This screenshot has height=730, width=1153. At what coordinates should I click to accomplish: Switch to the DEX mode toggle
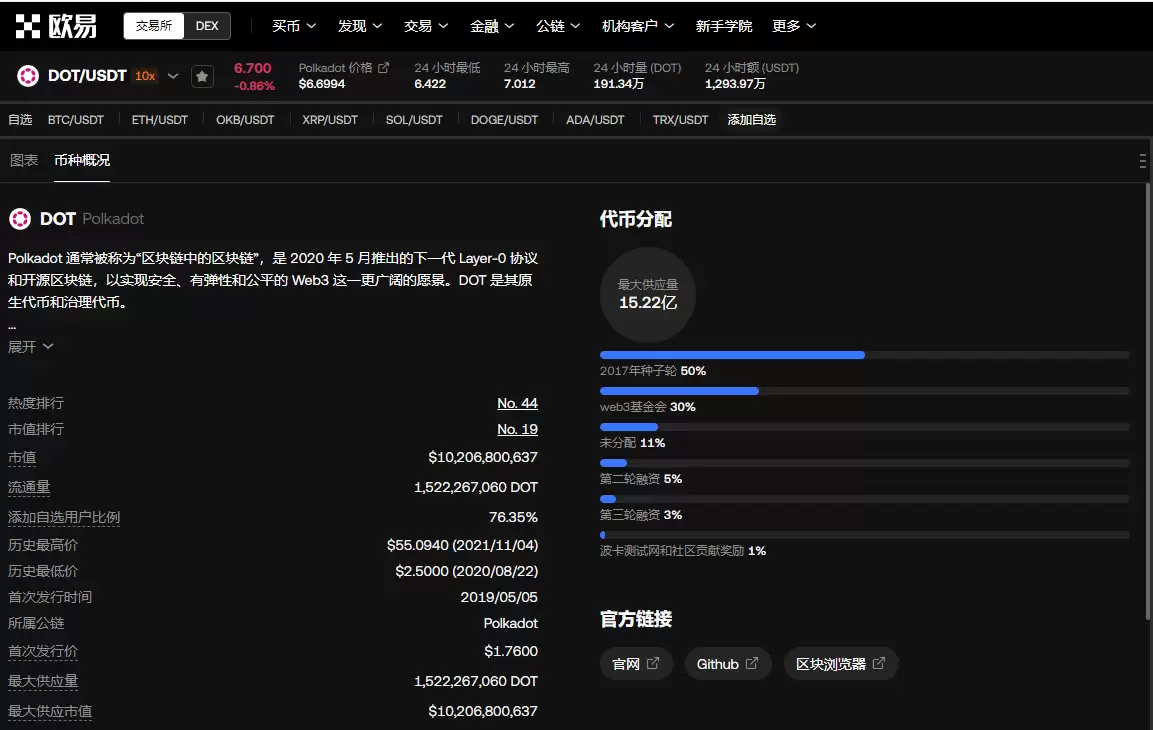(x=207, y=26)
